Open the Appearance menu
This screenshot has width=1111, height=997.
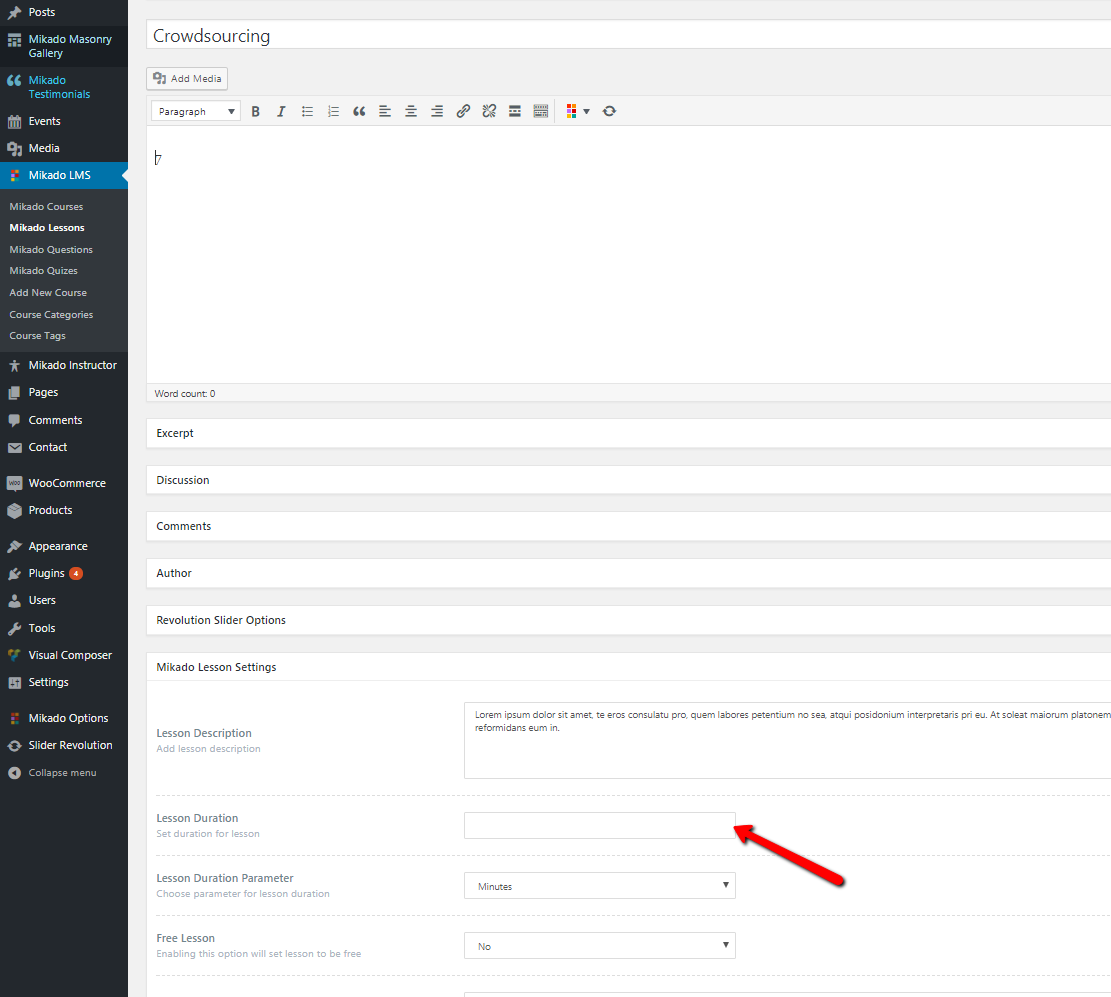click(x=64, y=546)
